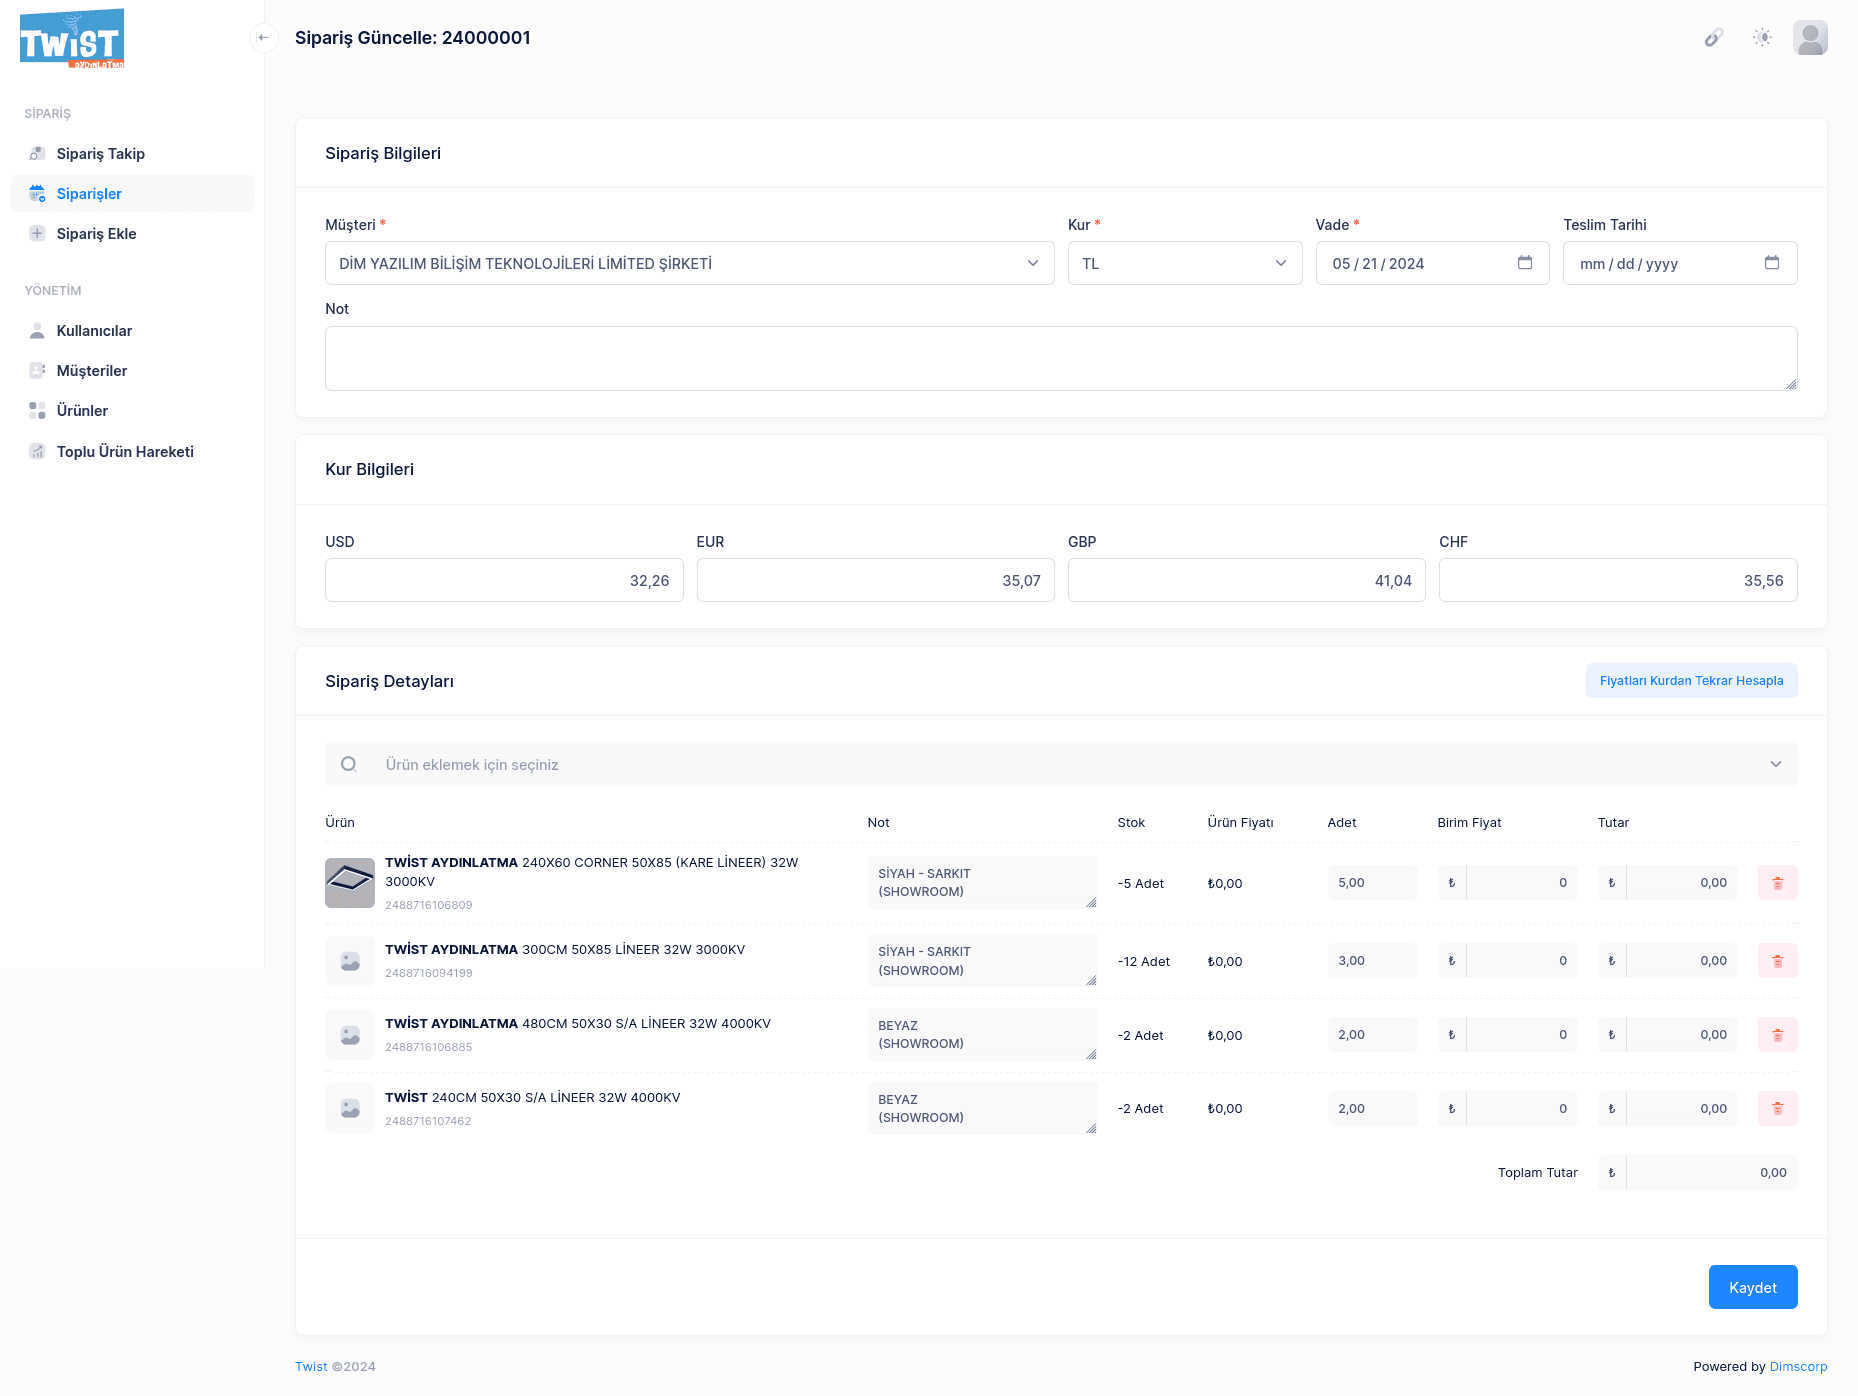The image size is (1858, 1396).
Task: Click the USD exchange rate input field
Action: click(x=504, y=580)
